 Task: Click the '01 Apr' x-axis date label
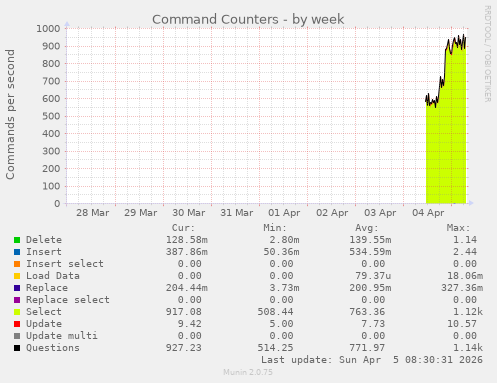(x=284, y=213)
